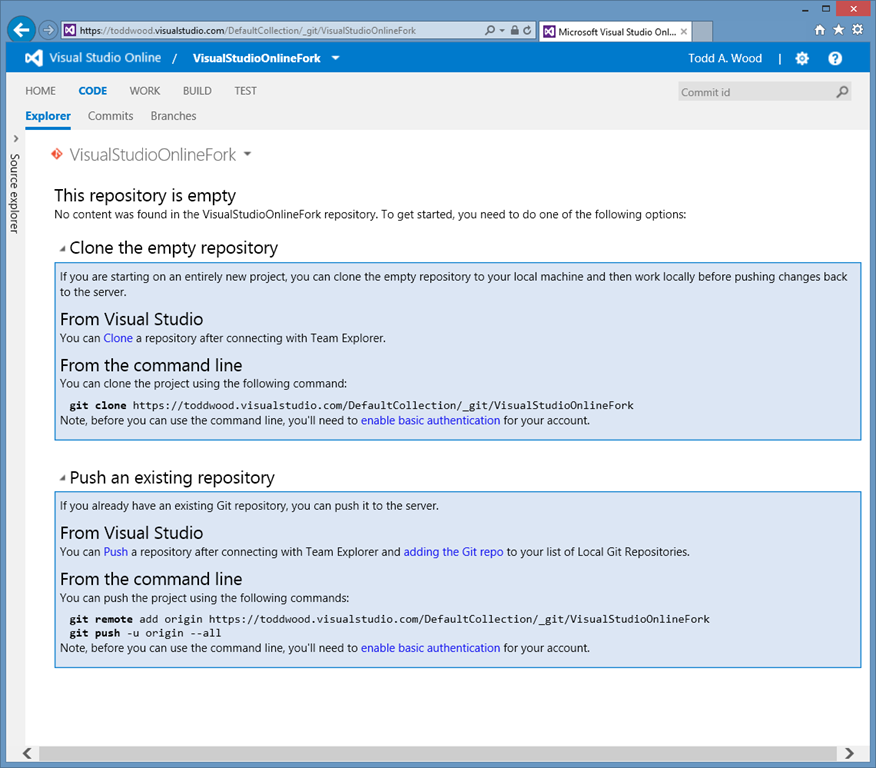
Task: Open the WORK hub
Action: pyautogui.click(x=145, y=90)
